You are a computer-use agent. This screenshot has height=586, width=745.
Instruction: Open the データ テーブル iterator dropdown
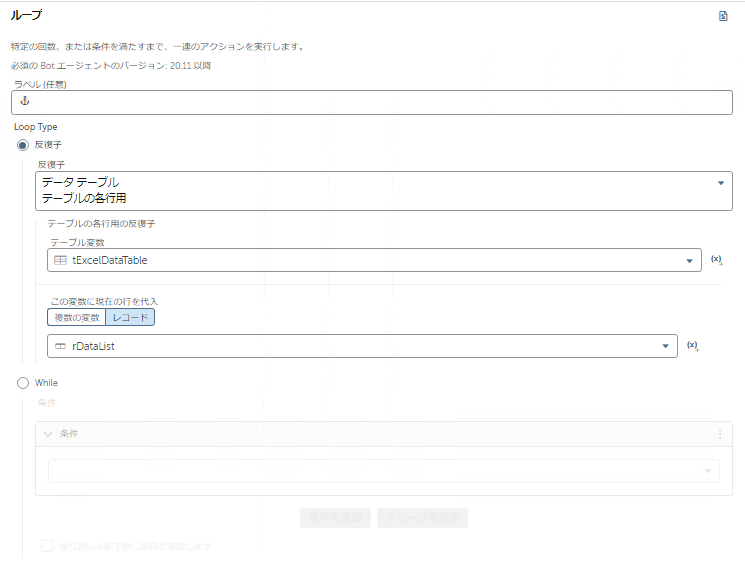coord(720,183)
